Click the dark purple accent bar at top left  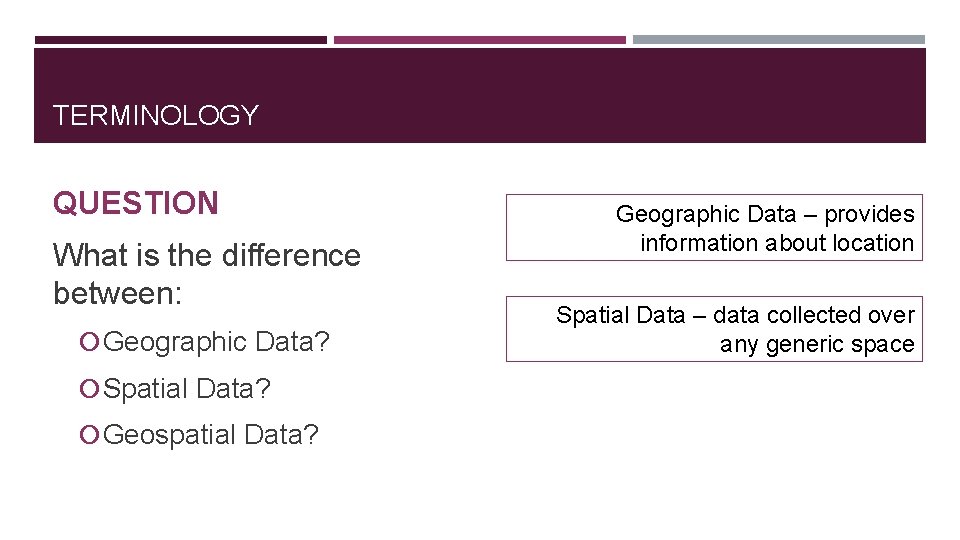[x=180, y=40]
